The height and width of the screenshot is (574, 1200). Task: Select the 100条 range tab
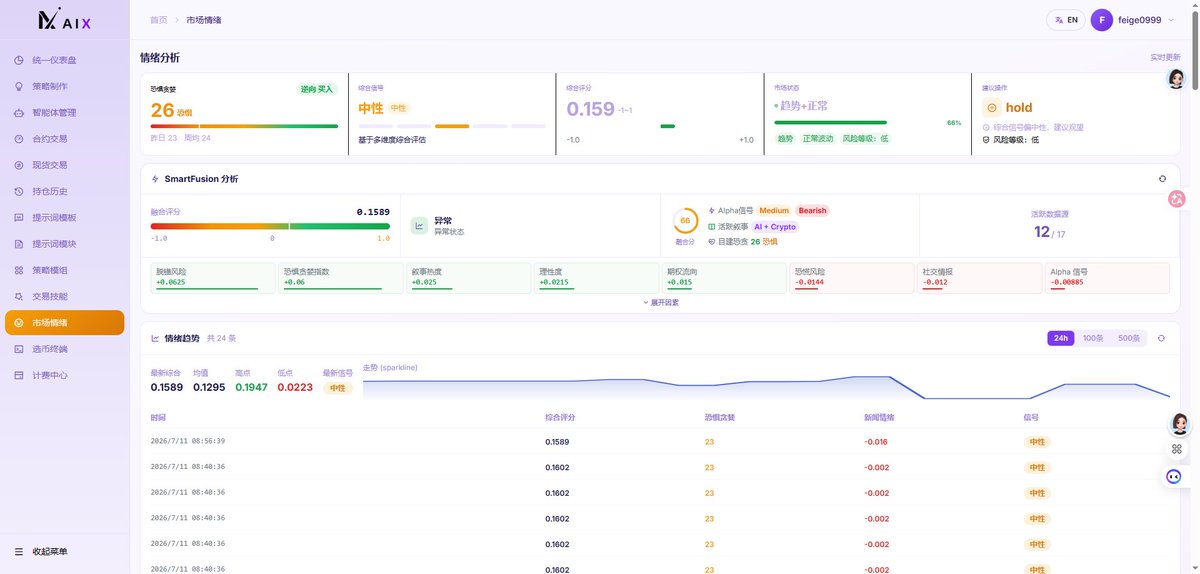coord(1093,338)
